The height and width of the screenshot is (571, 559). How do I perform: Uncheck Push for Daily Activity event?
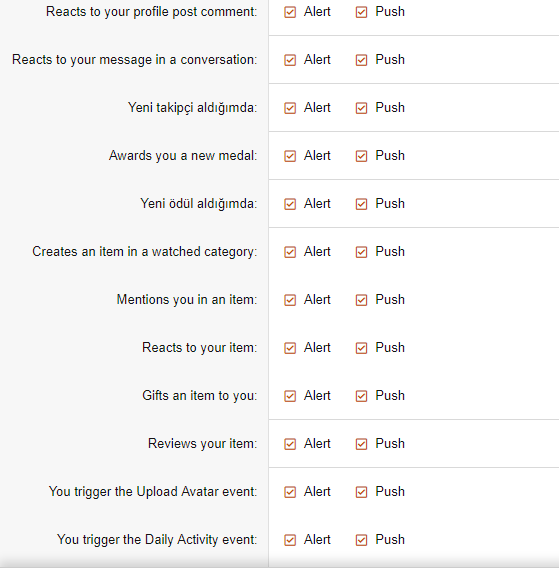(x=361, y=540)
